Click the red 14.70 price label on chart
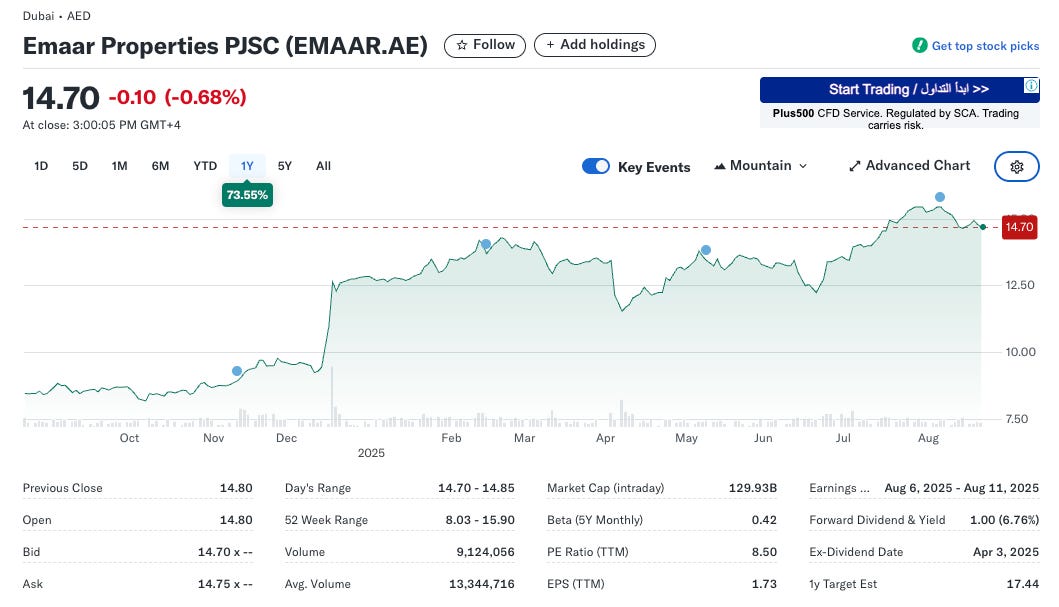 point(1019,227)
